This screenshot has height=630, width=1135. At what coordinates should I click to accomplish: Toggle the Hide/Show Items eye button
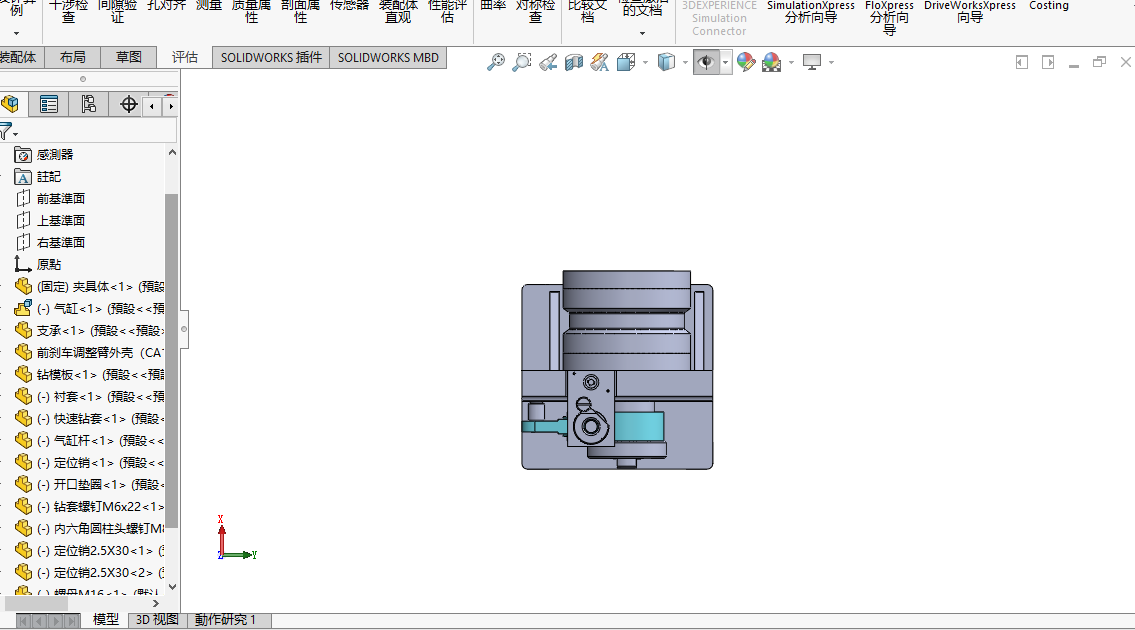[706, 62]
